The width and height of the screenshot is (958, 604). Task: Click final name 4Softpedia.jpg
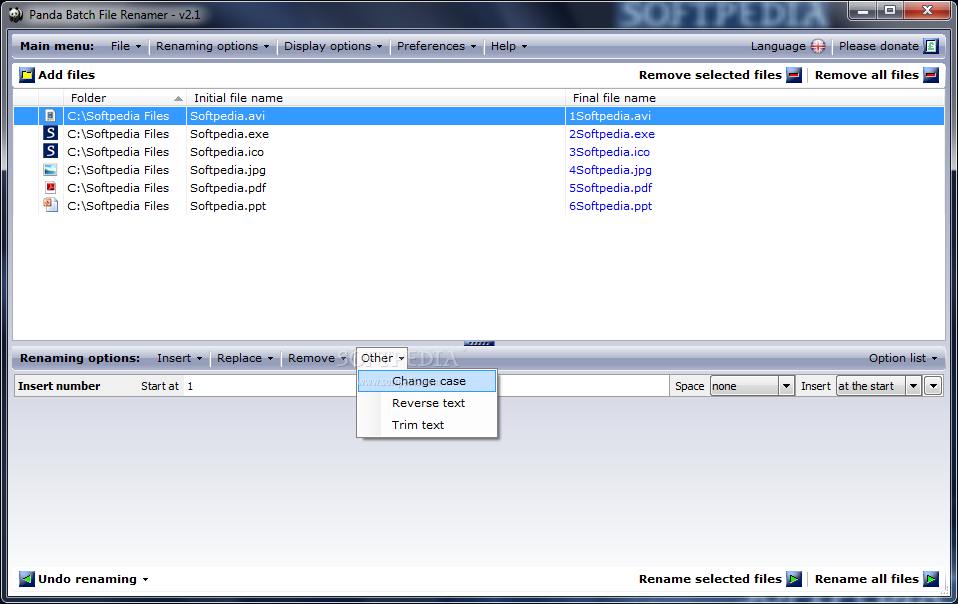[610, 170]
